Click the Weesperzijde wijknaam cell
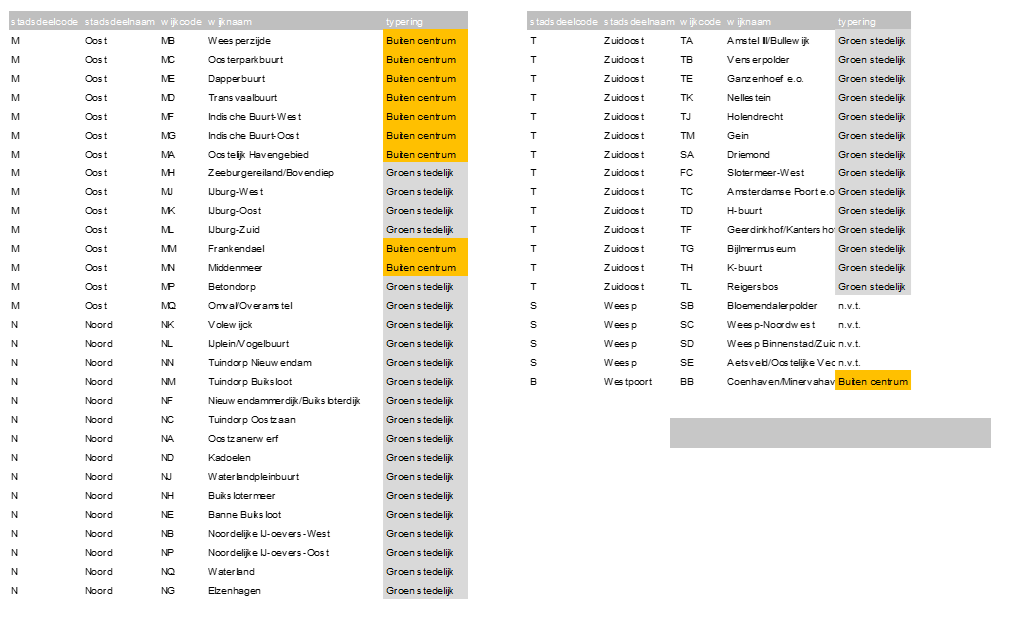The height and width of the screenshot is (640, 1010). pos(239,41)
